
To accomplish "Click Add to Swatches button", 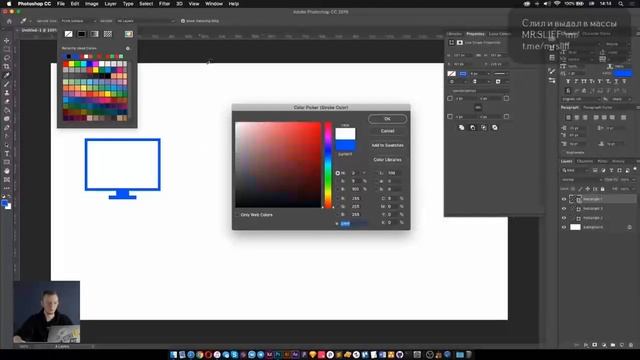I will 387,145.
